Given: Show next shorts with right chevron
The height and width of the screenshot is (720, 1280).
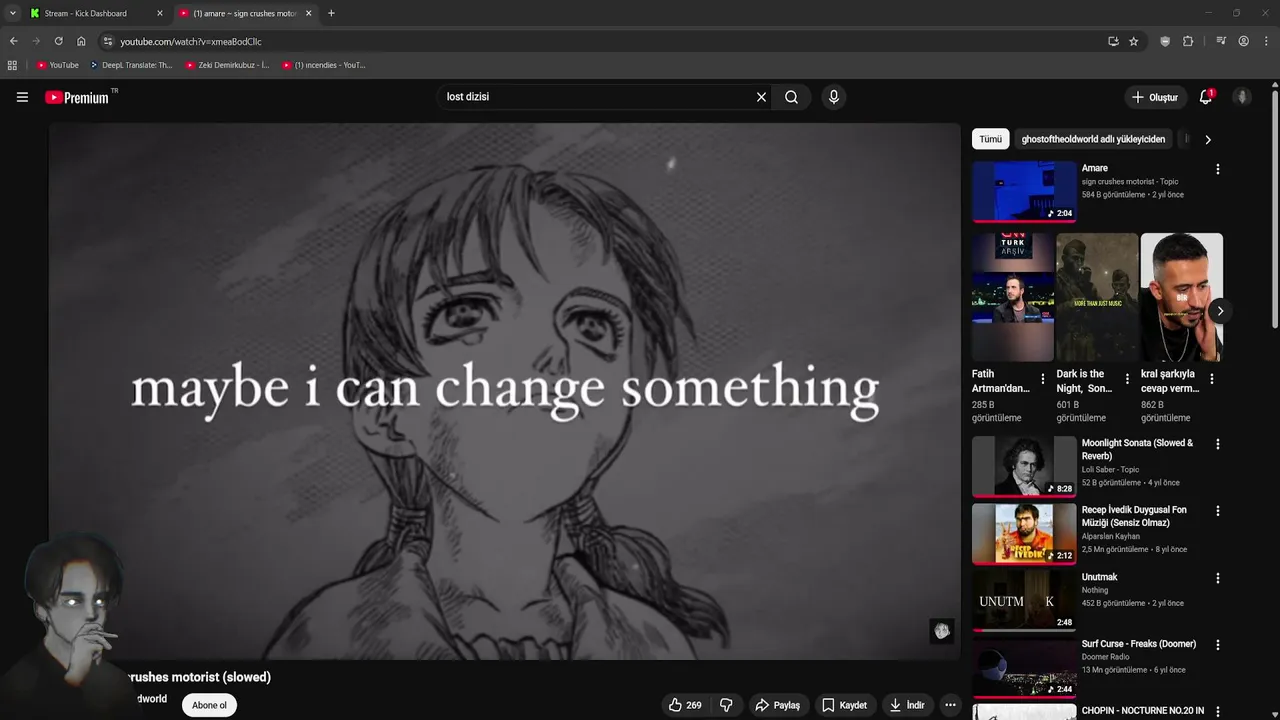Looking at the screenshot, I should (x=1219, y=311).
